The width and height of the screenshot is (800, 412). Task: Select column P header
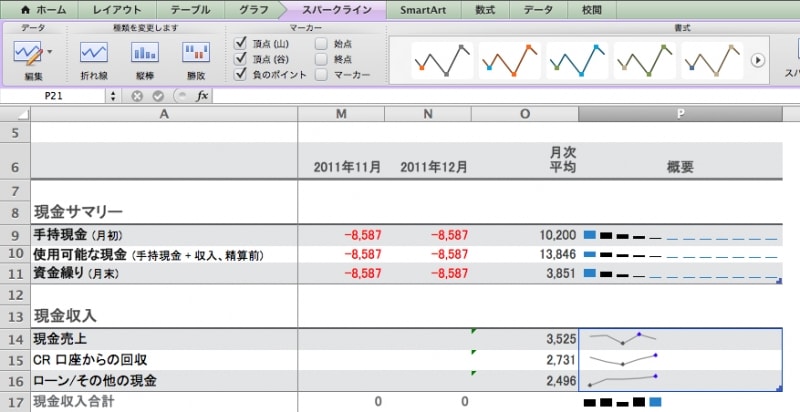tap(680, 113)
